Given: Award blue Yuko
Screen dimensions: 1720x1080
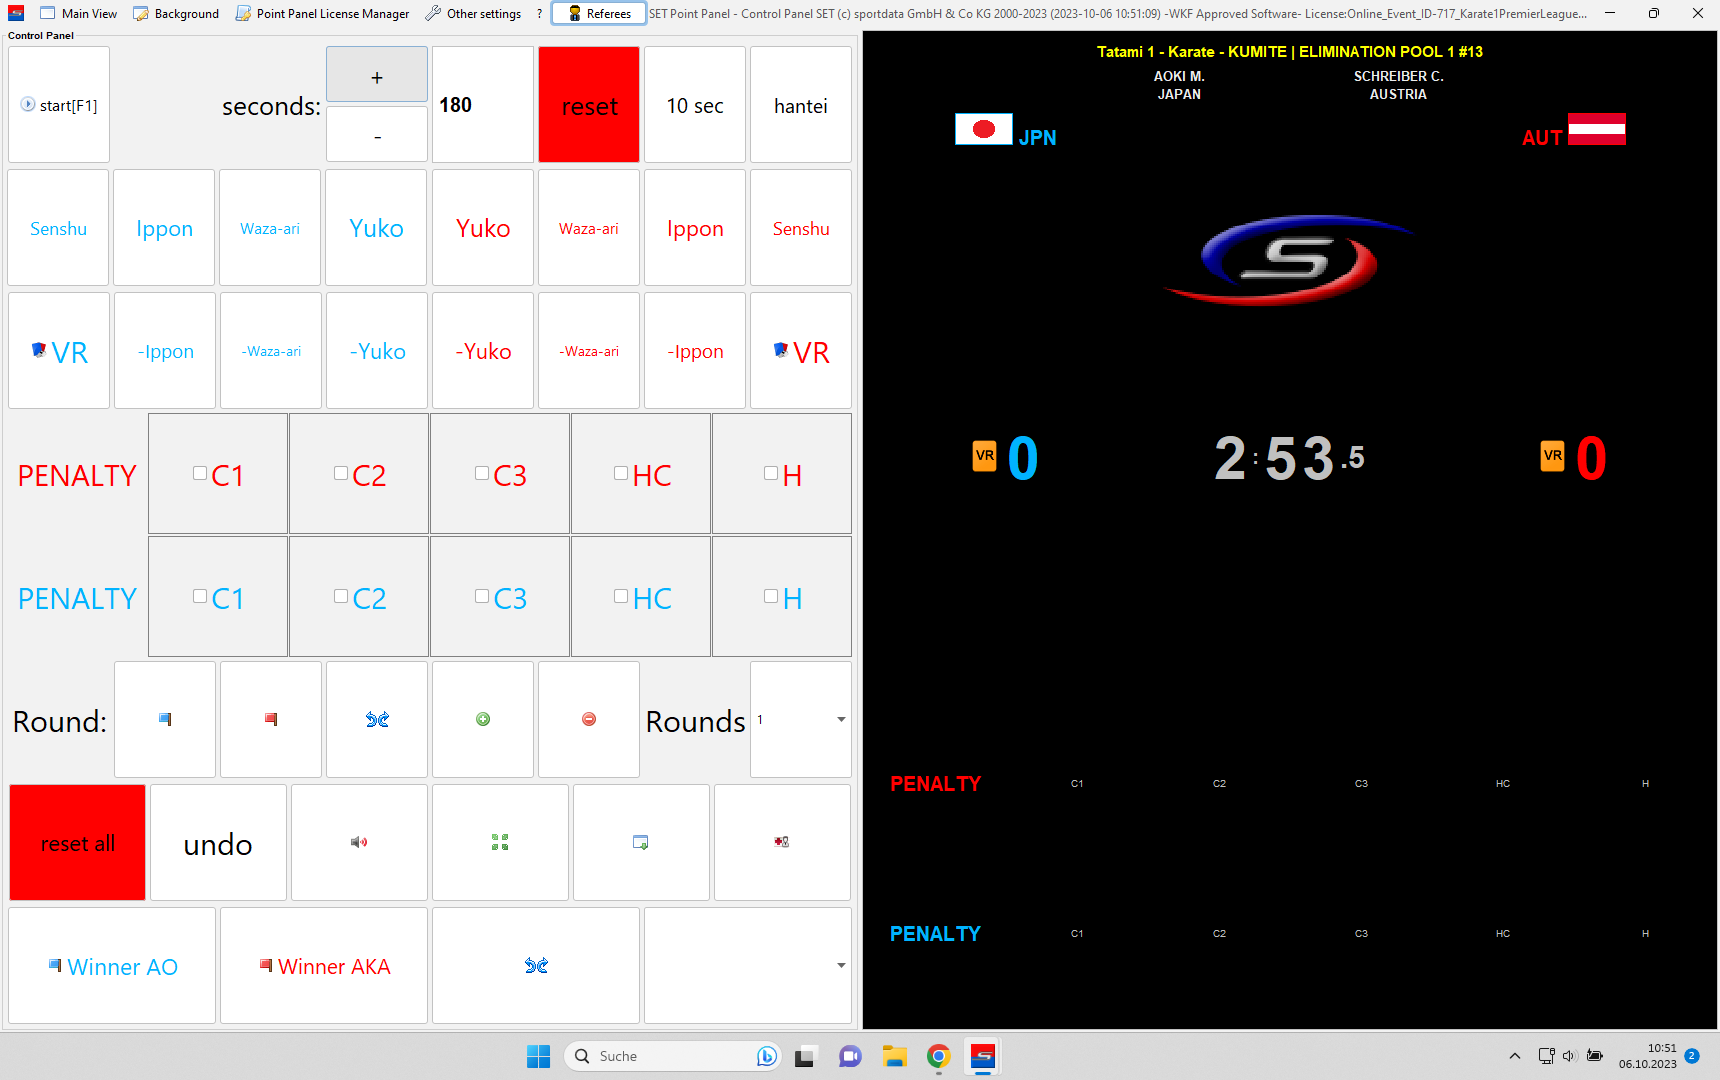Looking at the screenshot, I should tap(377, 228).
